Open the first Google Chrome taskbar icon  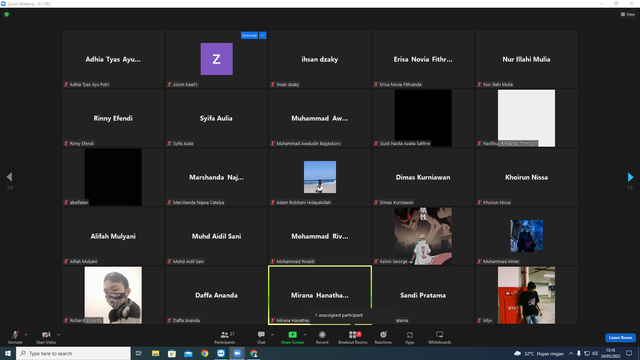pyautogui.click(x=204, y=353)
